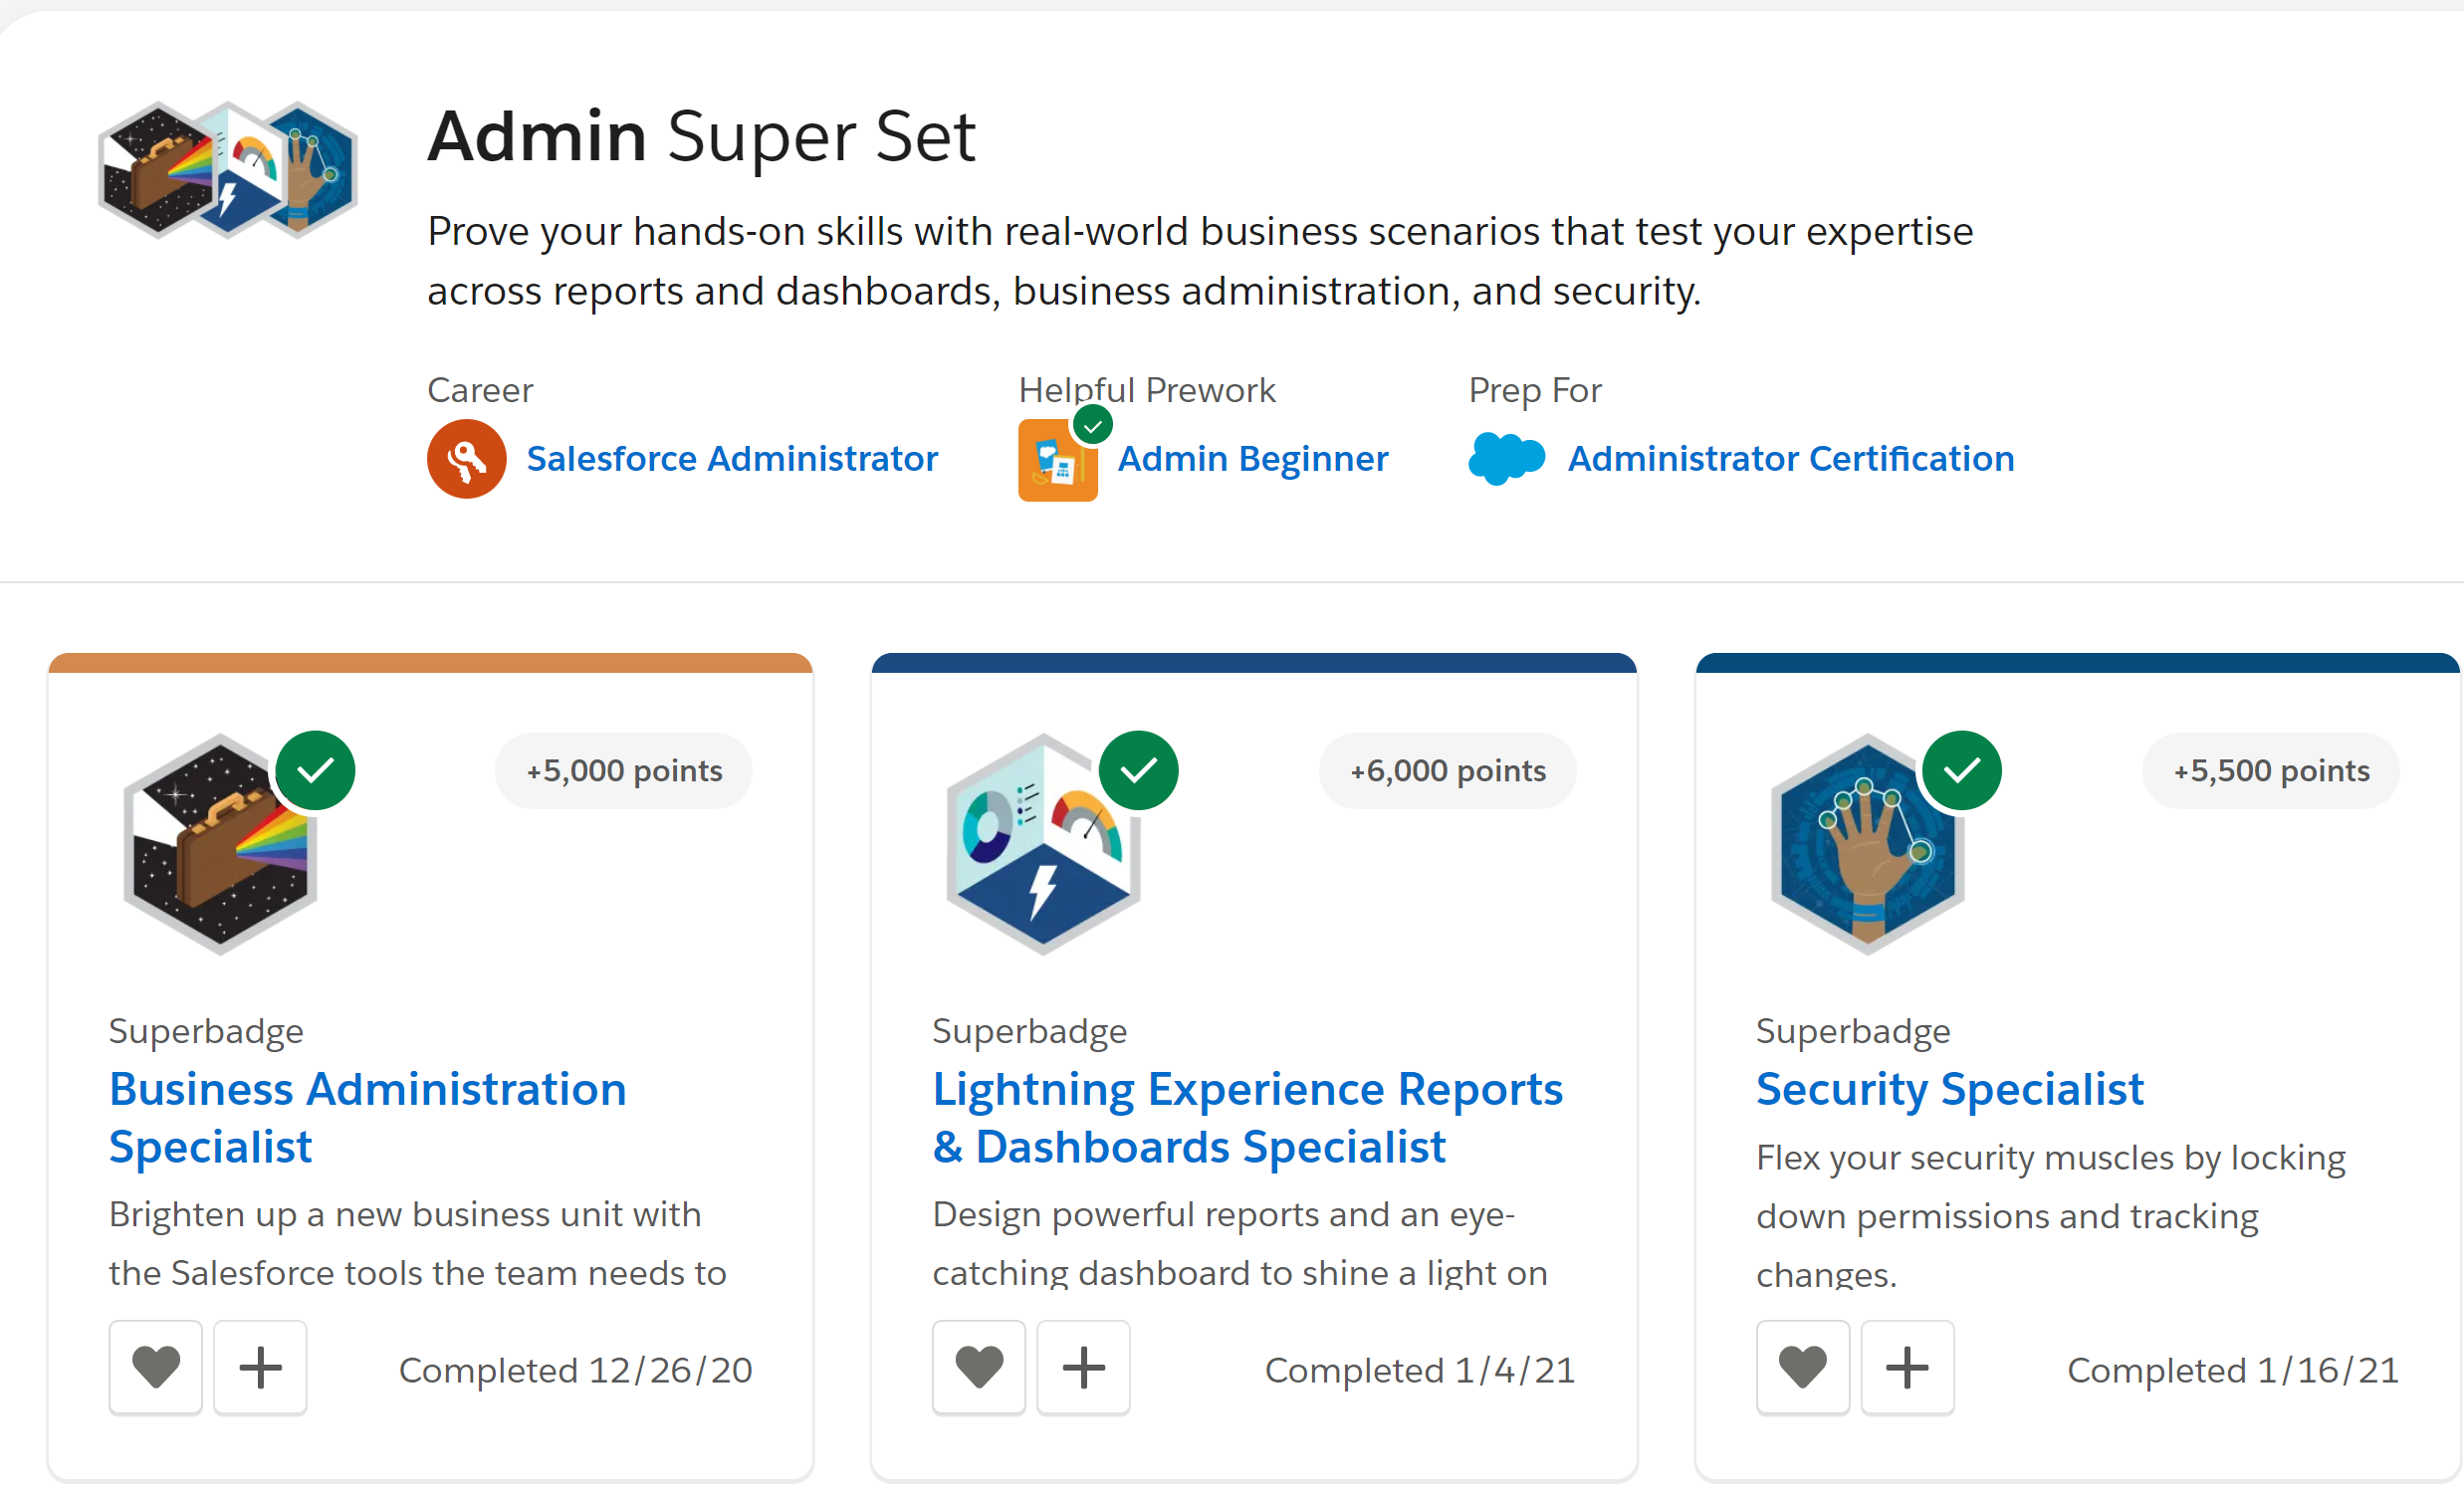Click the Business Administration Specialist briefcase badge
The height and width of the screenshot is (1493, 2464).
[220, 845]
